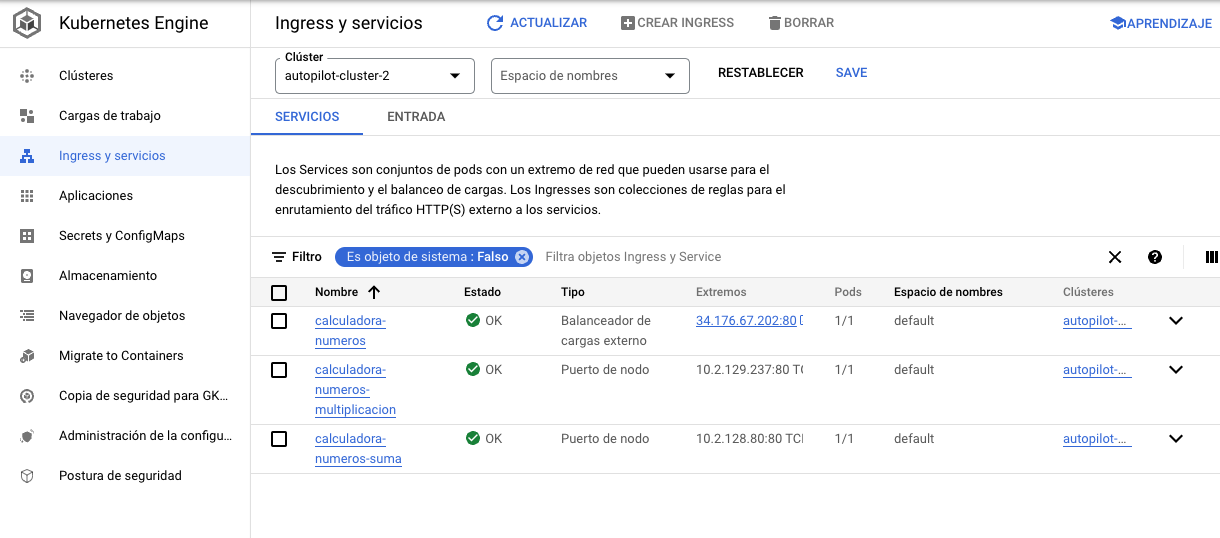Viewport: 1220px width, 538px height.
Task: Open cluster link in calculadora-numeros row
Action: 1097,321
